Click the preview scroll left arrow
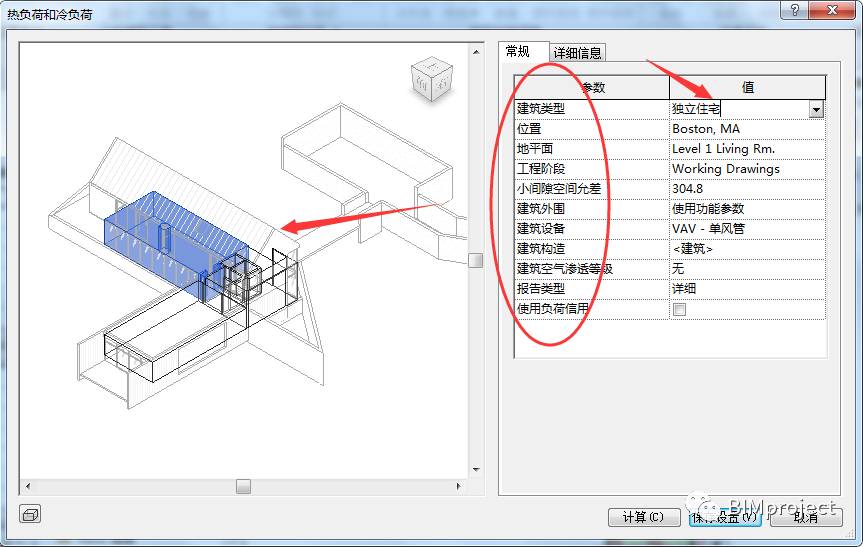 click(x=28, y=486)
